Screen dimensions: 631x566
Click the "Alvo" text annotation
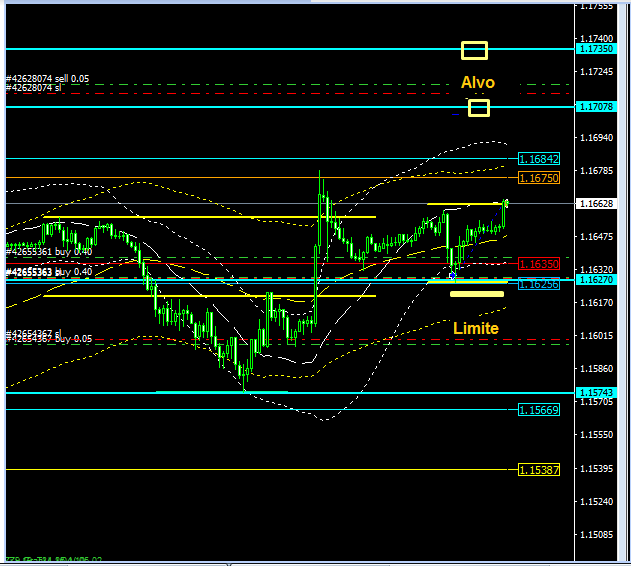coord(477,82)
